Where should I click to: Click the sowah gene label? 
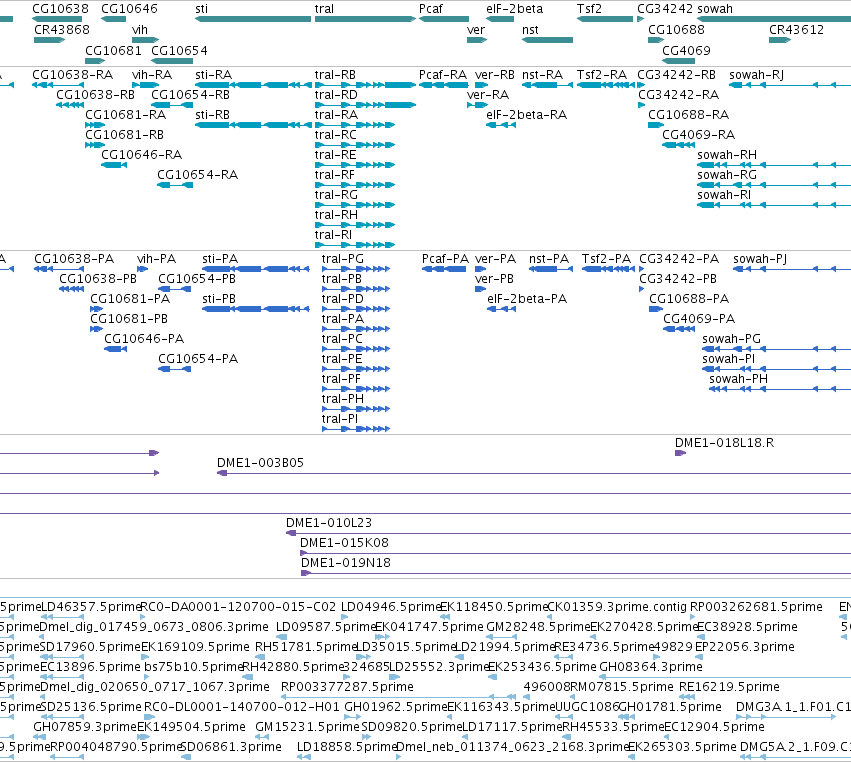(x=715, y=9)
